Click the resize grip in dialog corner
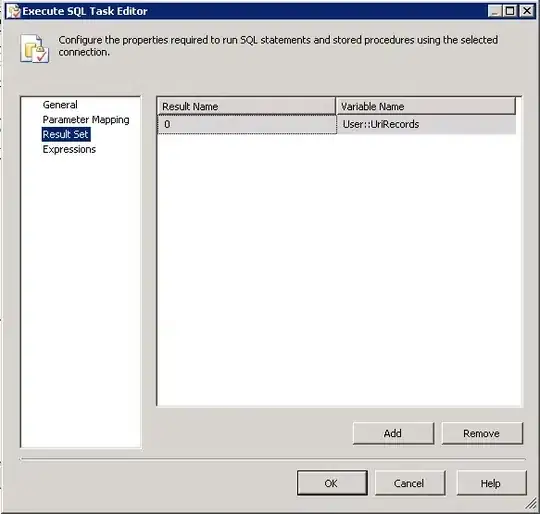The image size is (540, 514). tap(530, 504)
